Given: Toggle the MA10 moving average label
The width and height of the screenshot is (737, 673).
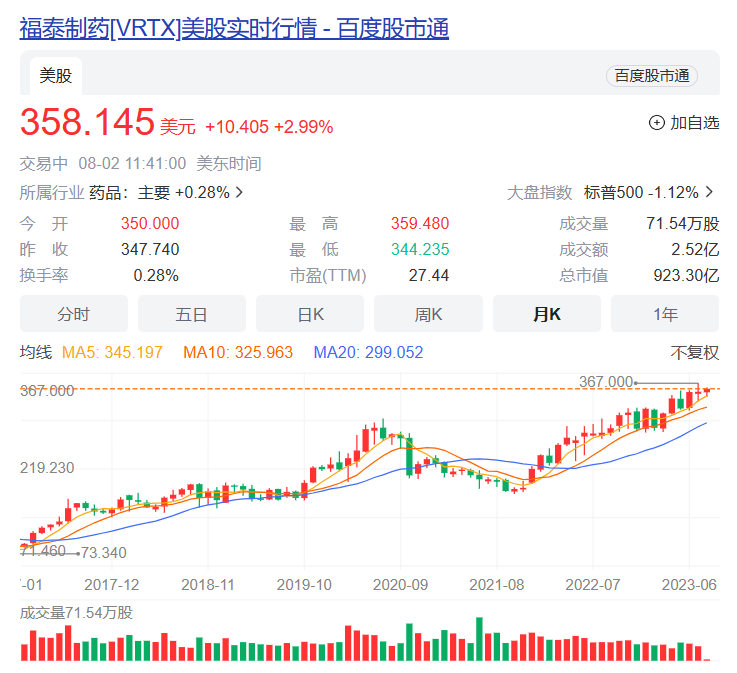Looking at the screenshot, I should pos(238,352).
